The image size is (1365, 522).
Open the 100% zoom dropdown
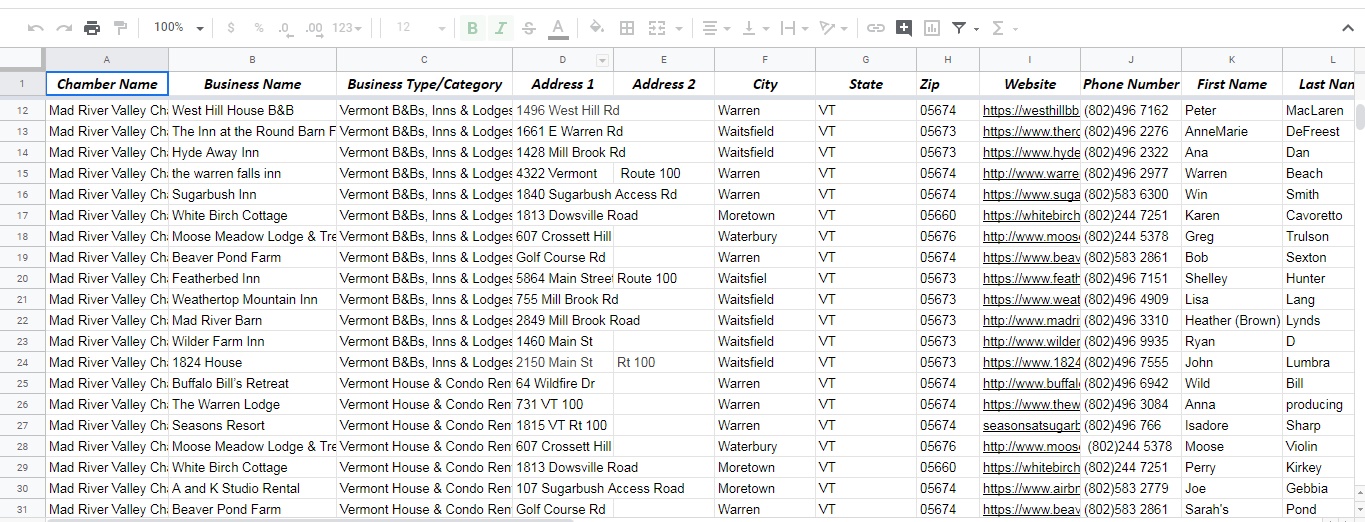pyautogui.click(x=179, y=28)
